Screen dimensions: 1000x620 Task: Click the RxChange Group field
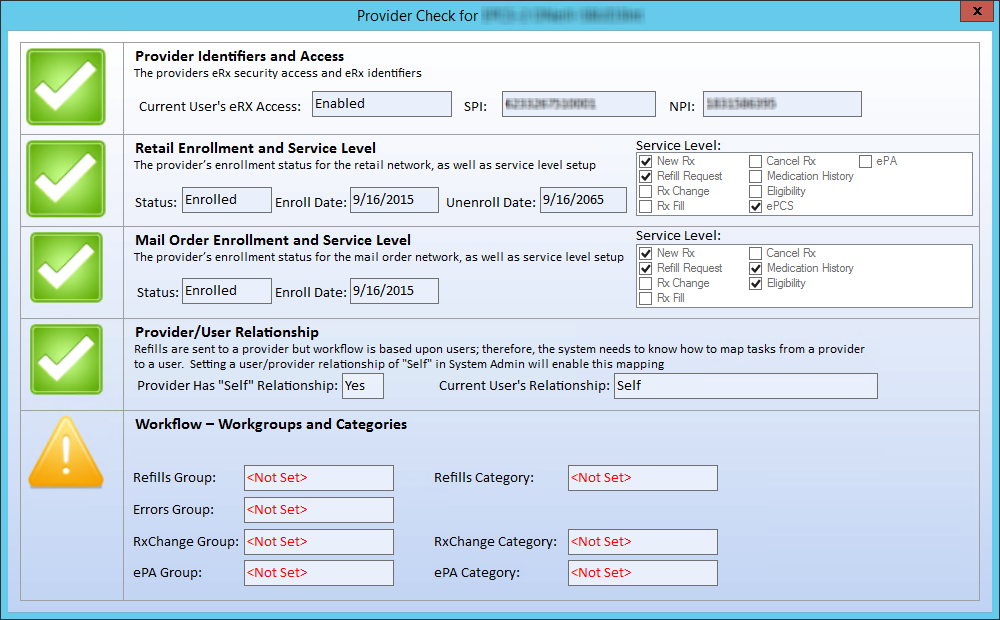click(x=319, y=542)
